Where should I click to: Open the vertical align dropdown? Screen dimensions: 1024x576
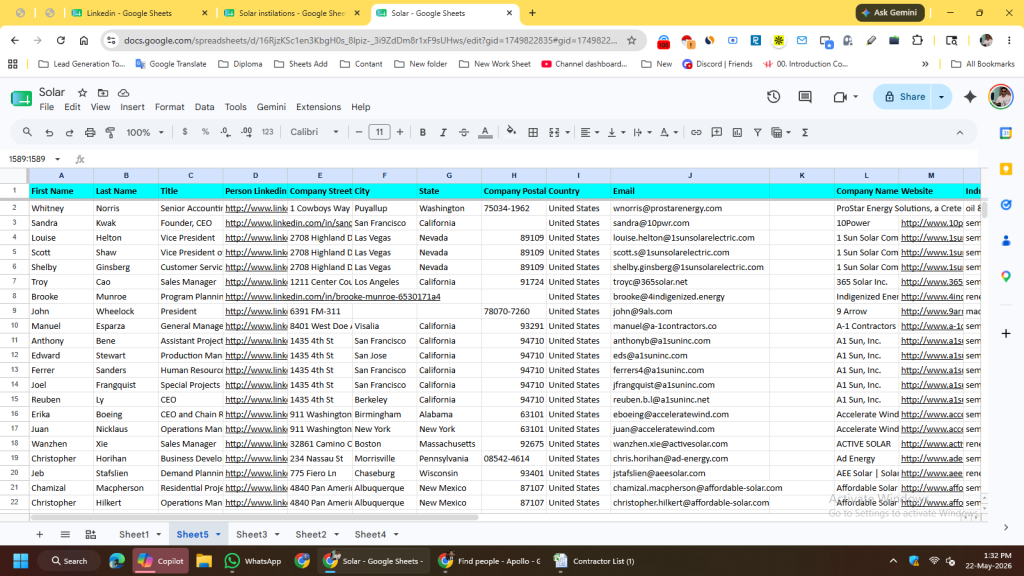pos(616,133)
